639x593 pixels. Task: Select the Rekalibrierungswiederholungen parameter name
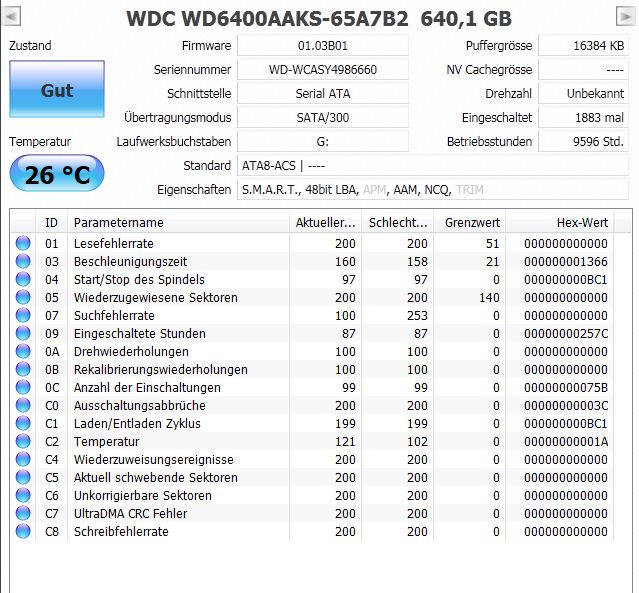(161, 369)
